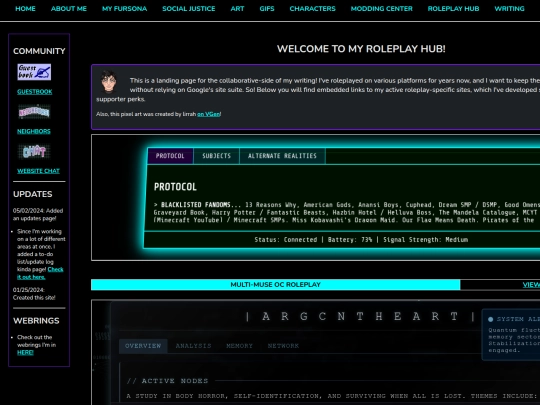
Task: Click the SYSTEM ALERT notification box
Action: point(511,334)
